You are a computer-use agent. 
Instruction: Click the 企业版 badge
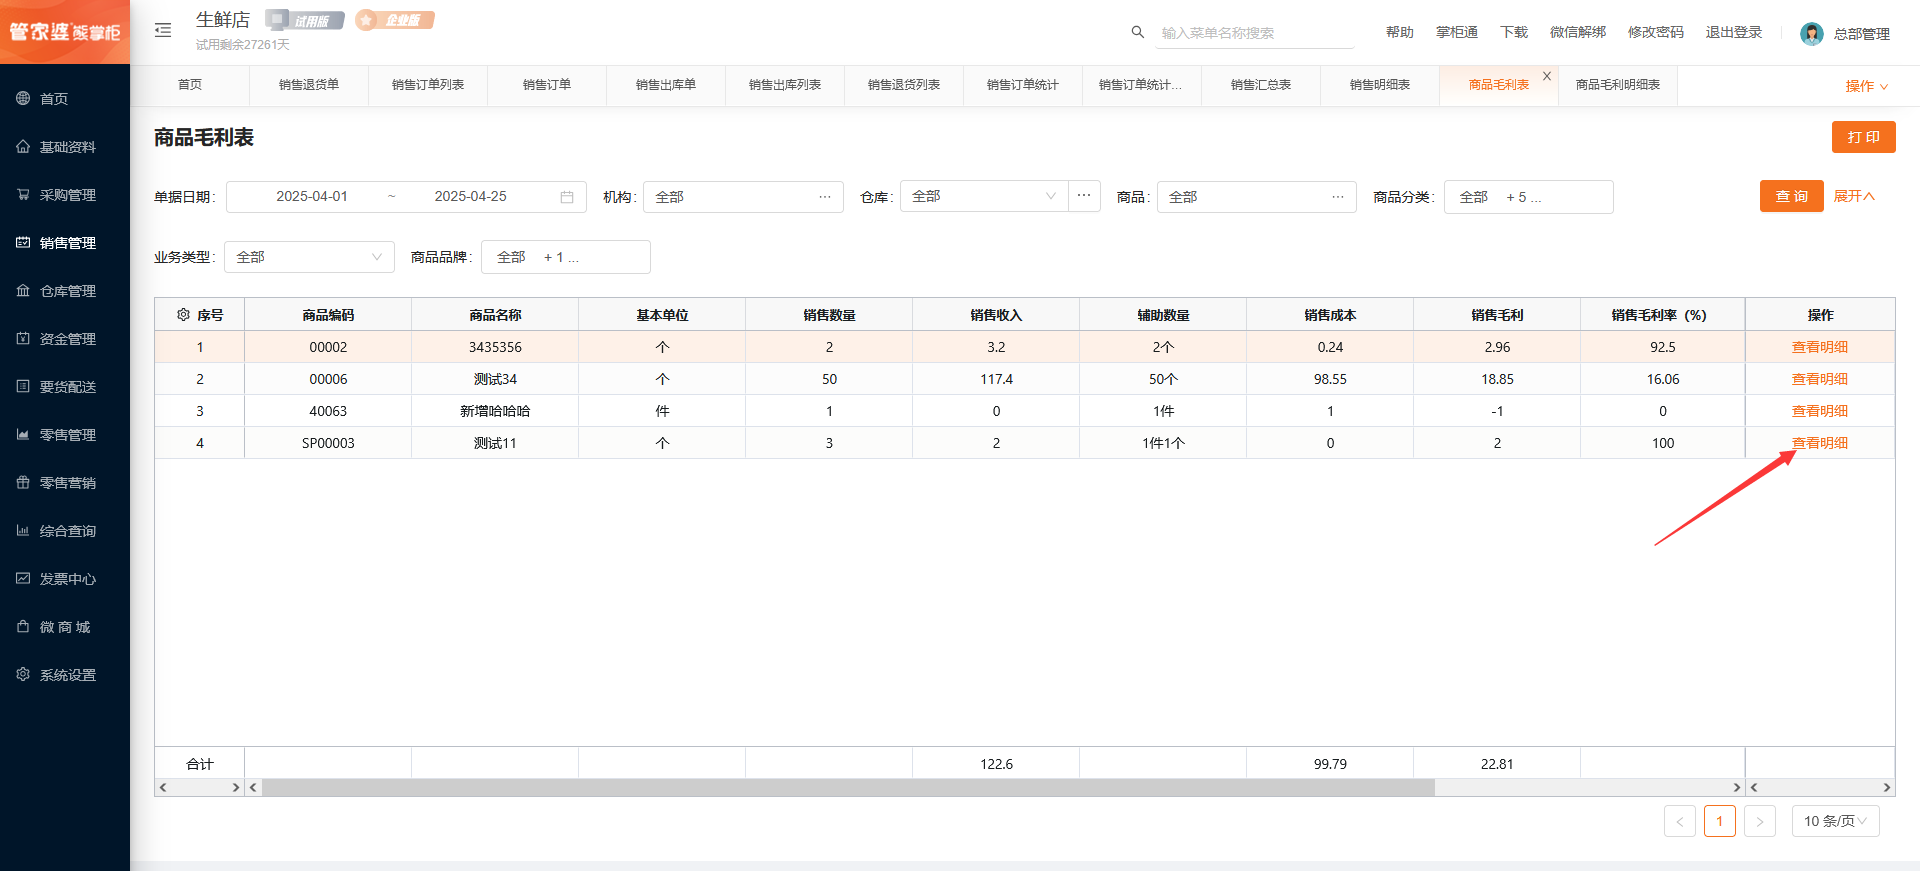click(x=396, y=20)
